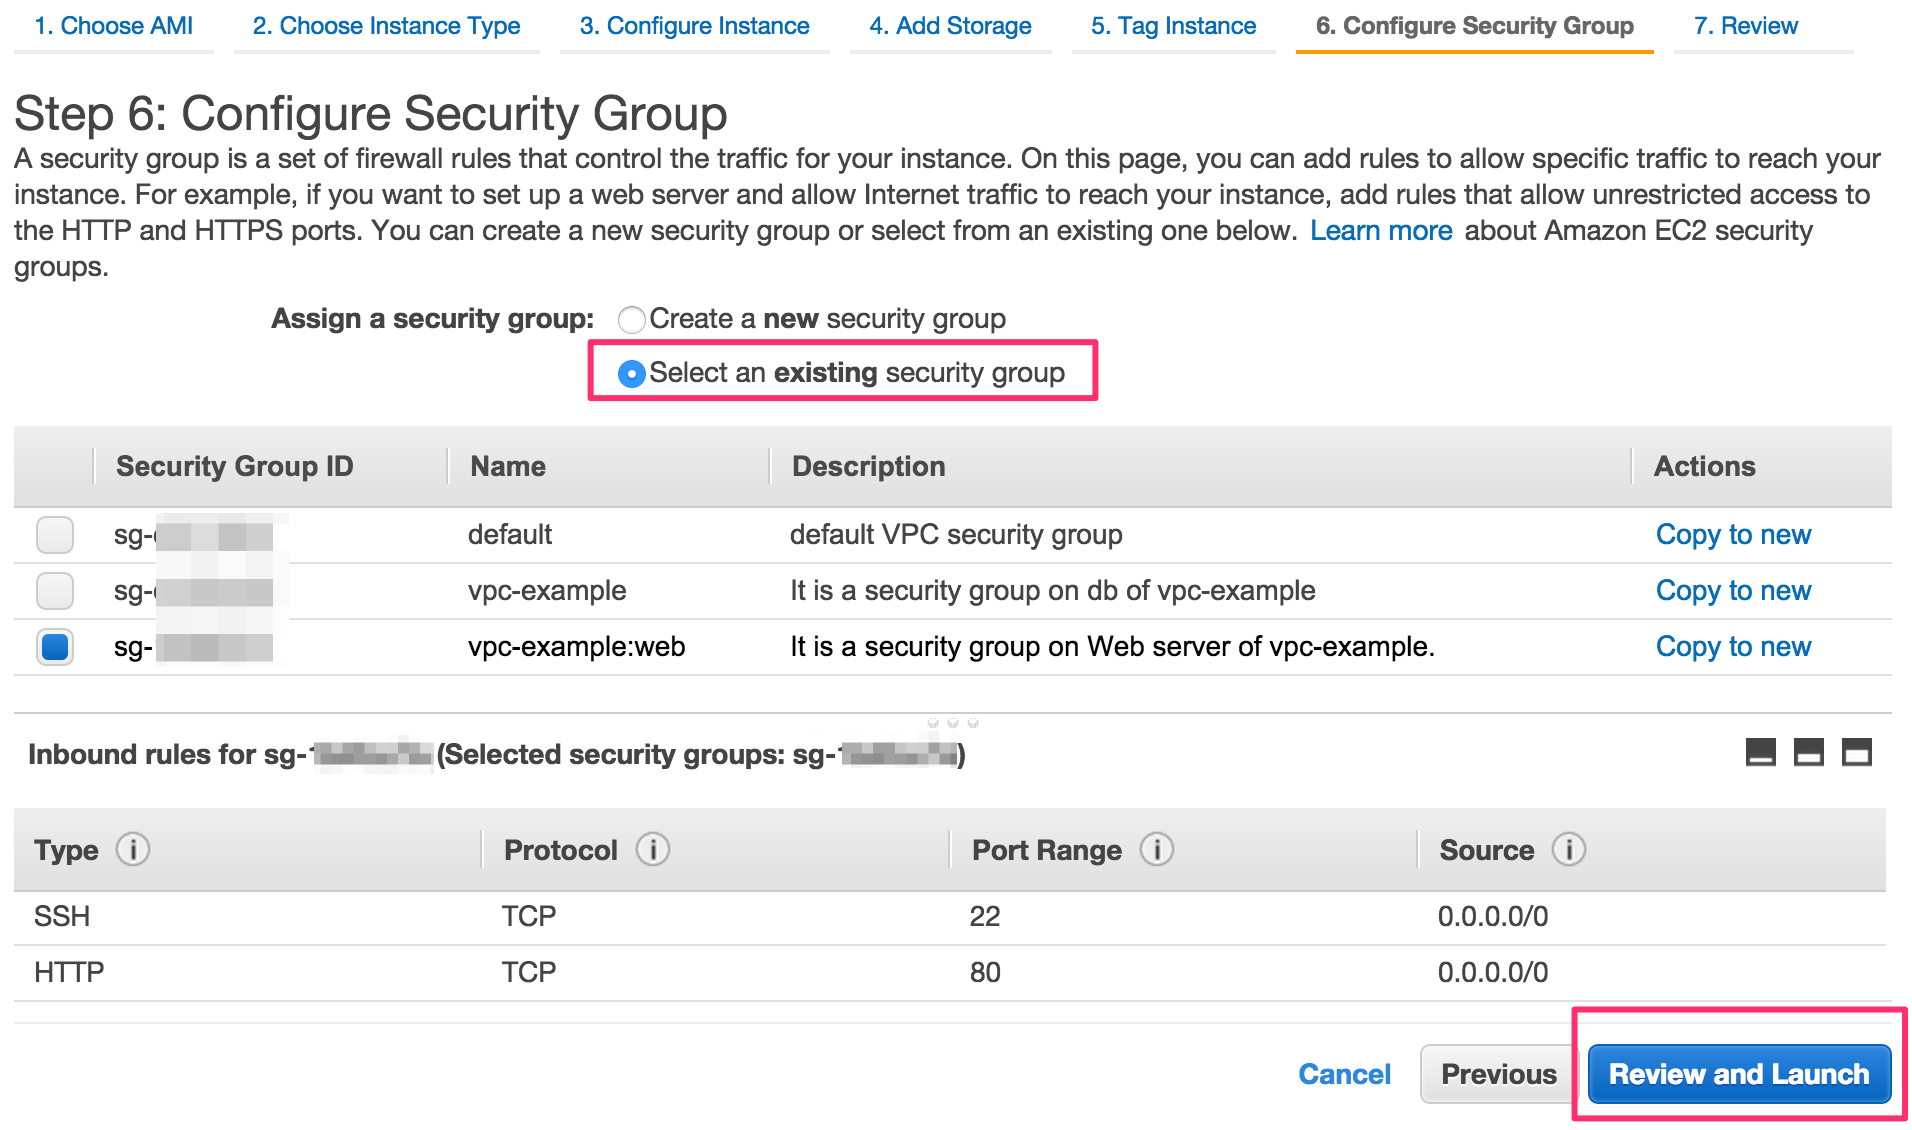This screenshot has height=1130, width=1912.
Task: Maximize the inbound rules panel
Action: 1856,752
